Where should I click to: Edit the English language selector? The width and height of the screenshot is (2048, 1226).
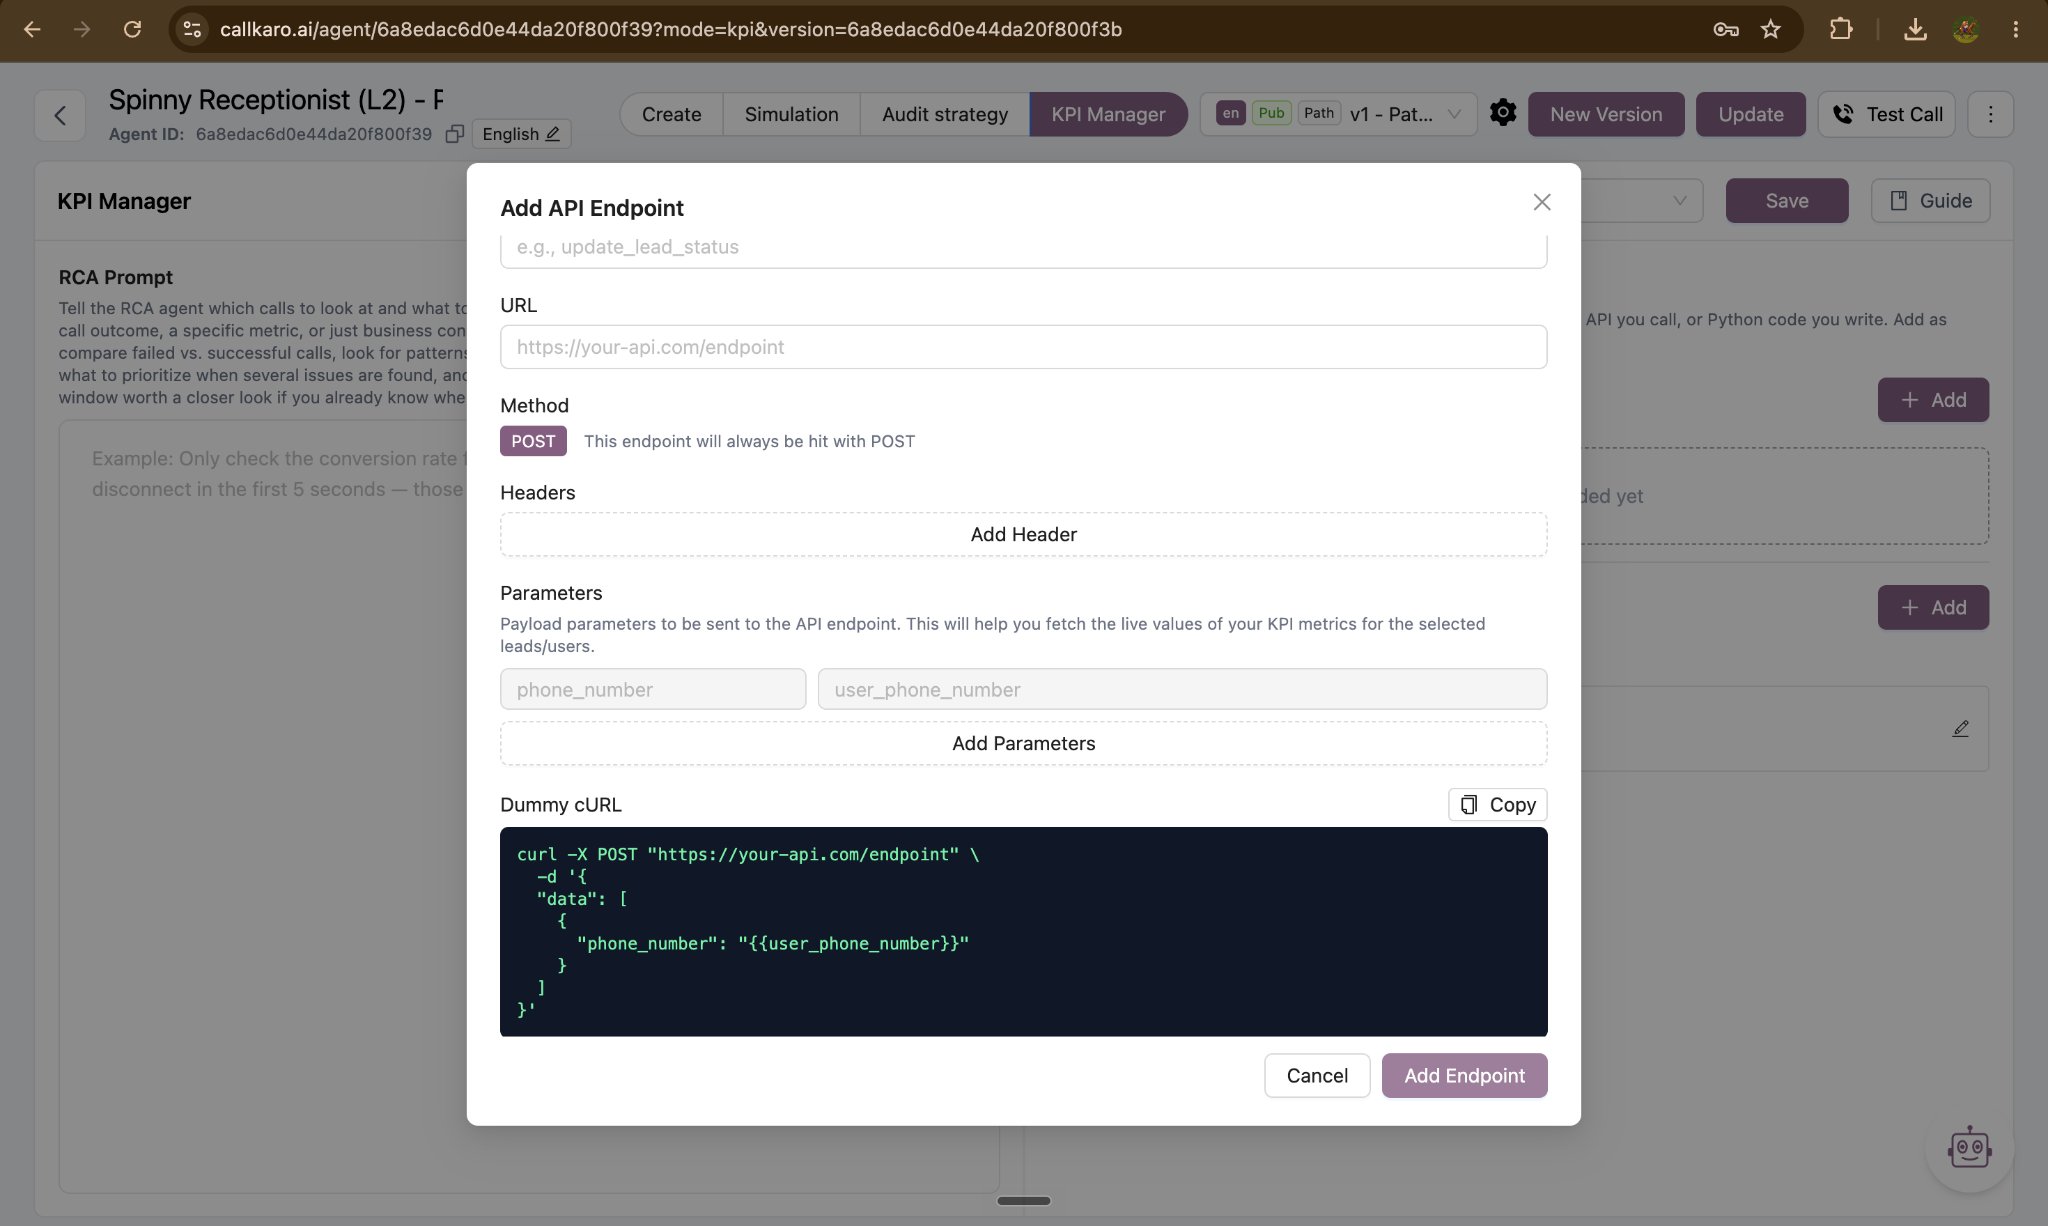pyautogui.click(x=521, y=134)
